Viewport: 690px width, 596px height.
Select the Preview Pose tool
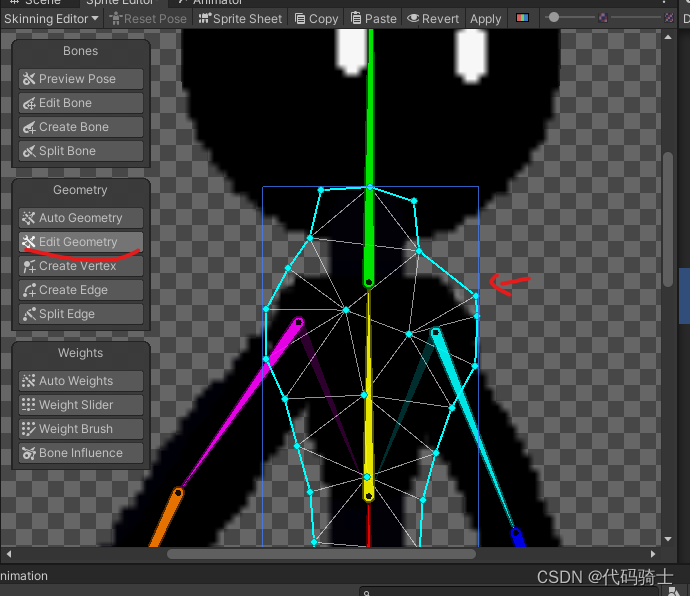81,79
